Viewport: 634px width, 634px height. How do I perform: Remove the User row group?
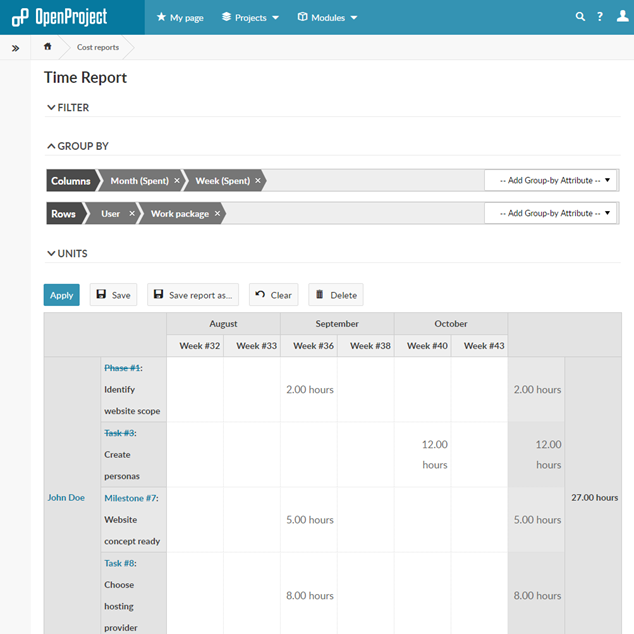[x=132, y=213]
